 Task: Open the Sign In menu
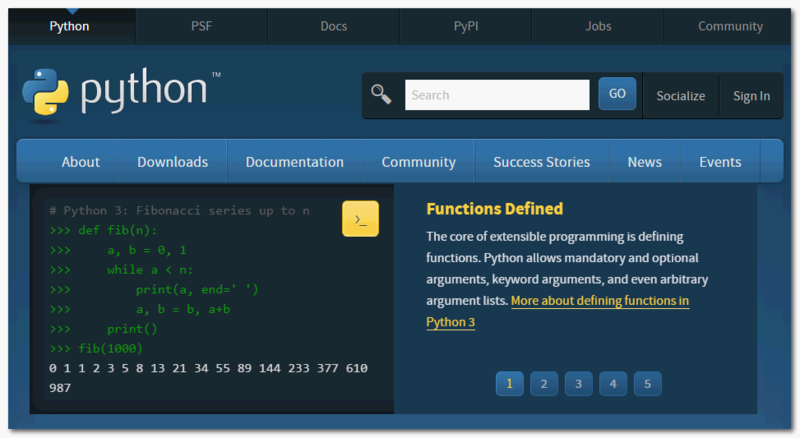(752, 96)
